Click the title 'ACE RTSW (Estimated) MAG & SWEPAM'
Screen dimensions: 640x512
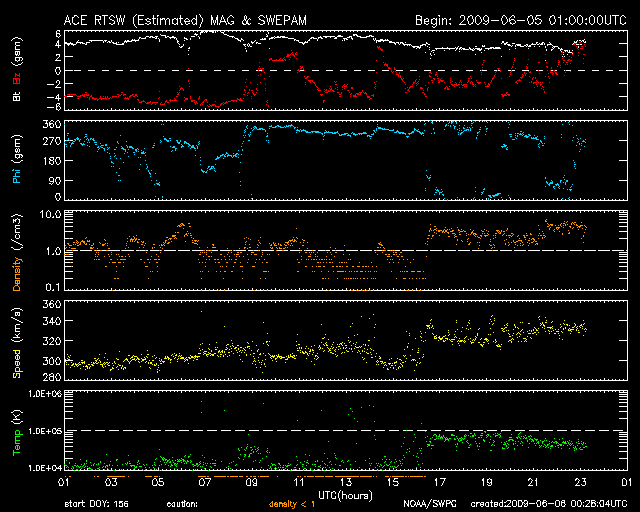coord(185,20)
